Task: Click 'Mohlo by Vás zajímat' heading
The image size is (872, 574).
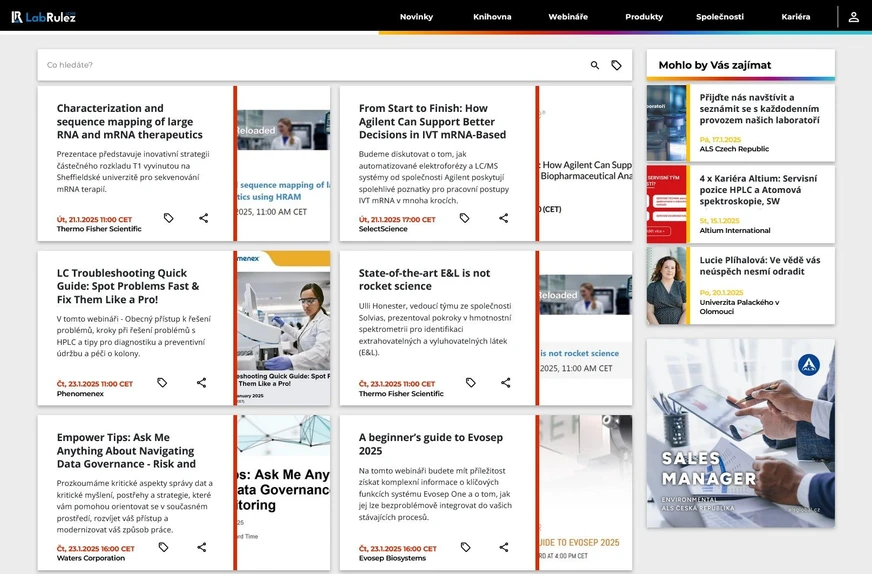Action: pyautogui.click(x=715, y=65)
